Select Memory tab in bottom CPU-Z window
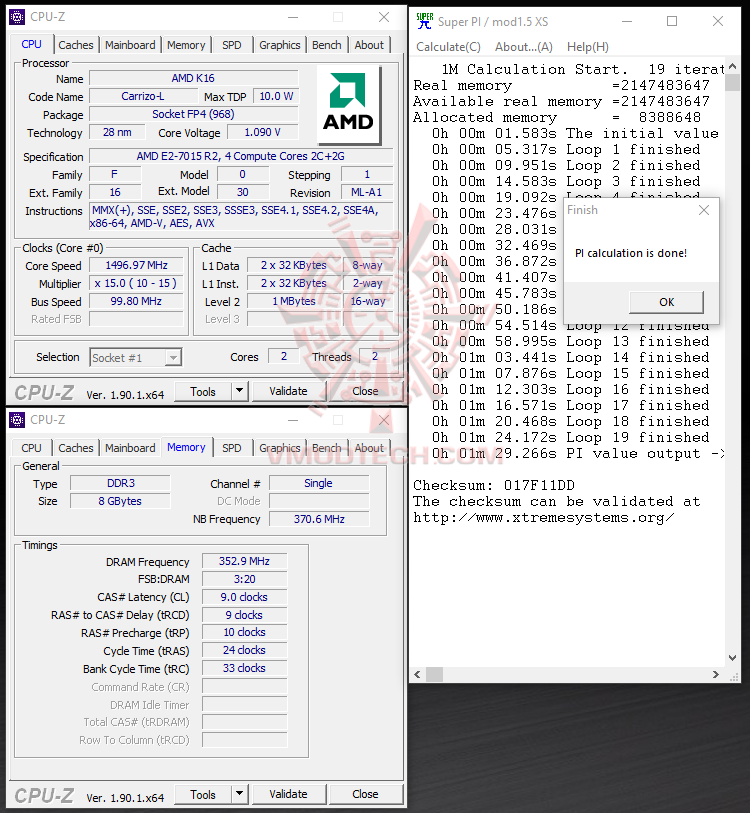 click(186, 447)
